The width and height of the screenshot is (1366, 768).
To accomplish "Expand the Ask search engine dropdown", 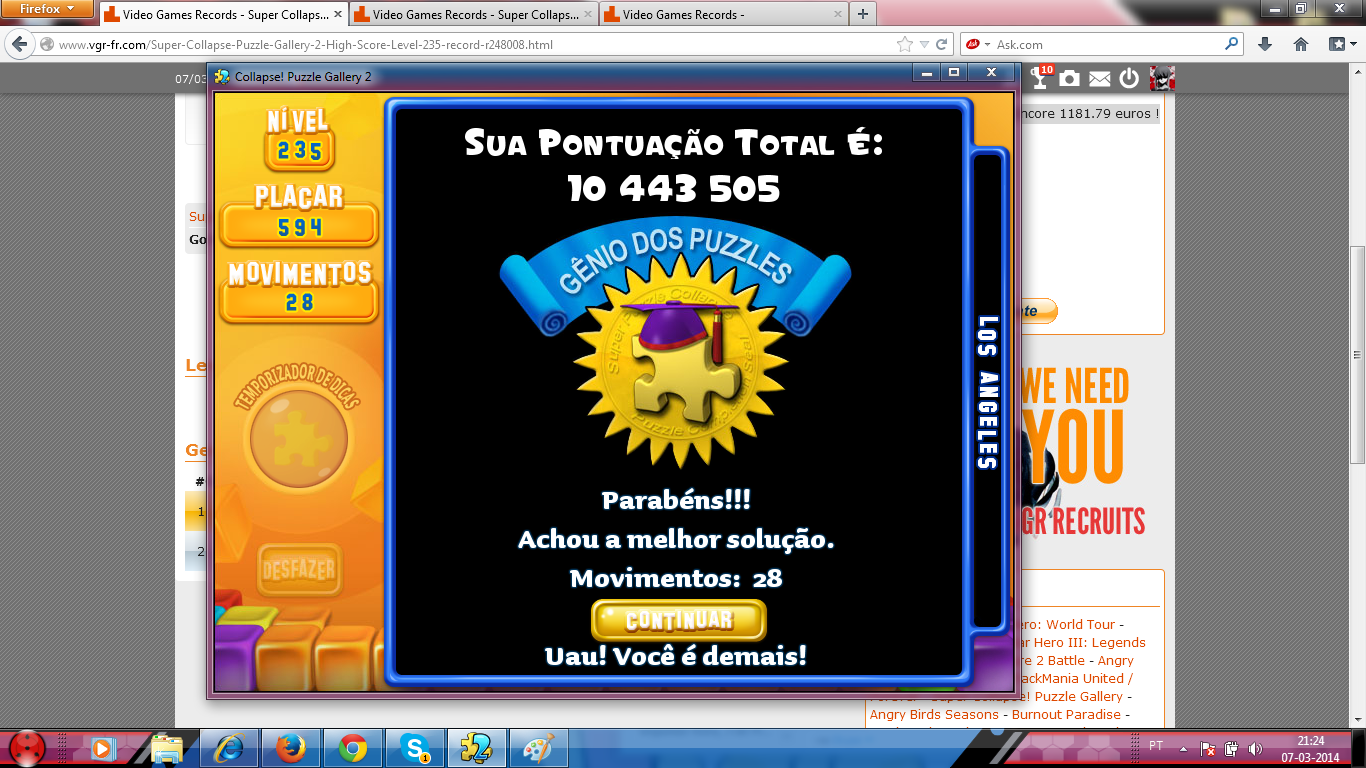I will pos(978,44).
